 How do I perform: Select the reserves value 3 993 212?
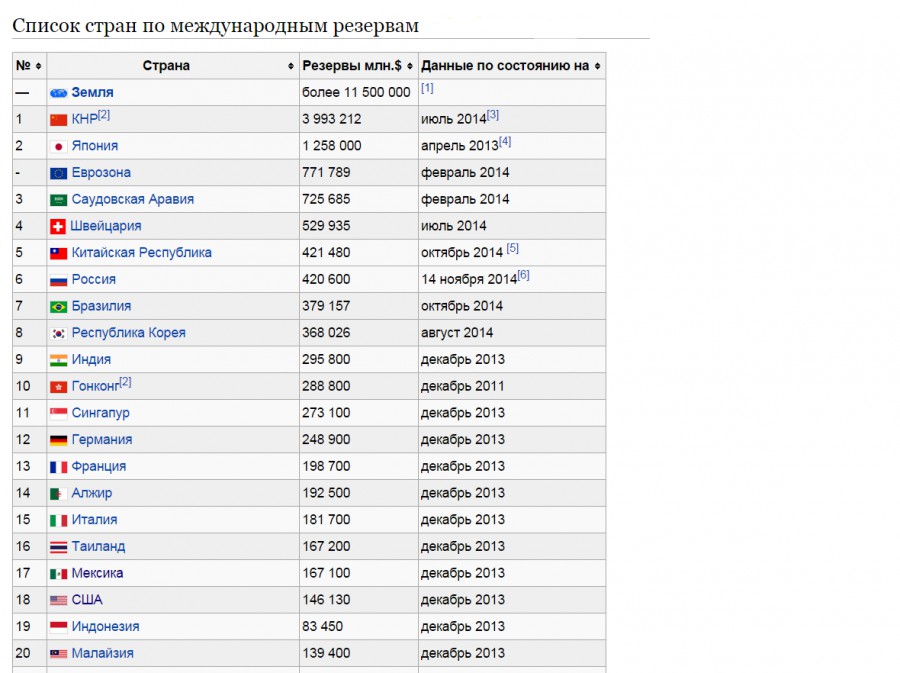(332, 119)
